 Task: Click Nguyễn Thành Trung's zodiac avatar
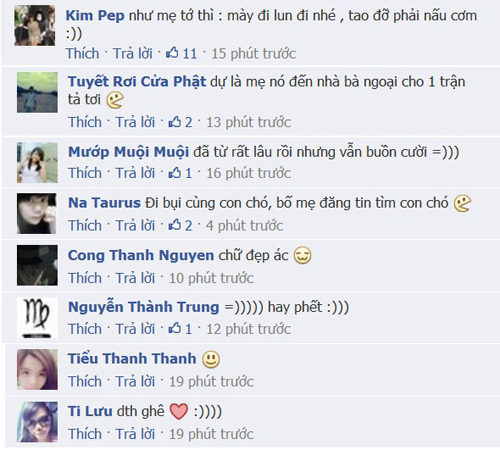37,318
